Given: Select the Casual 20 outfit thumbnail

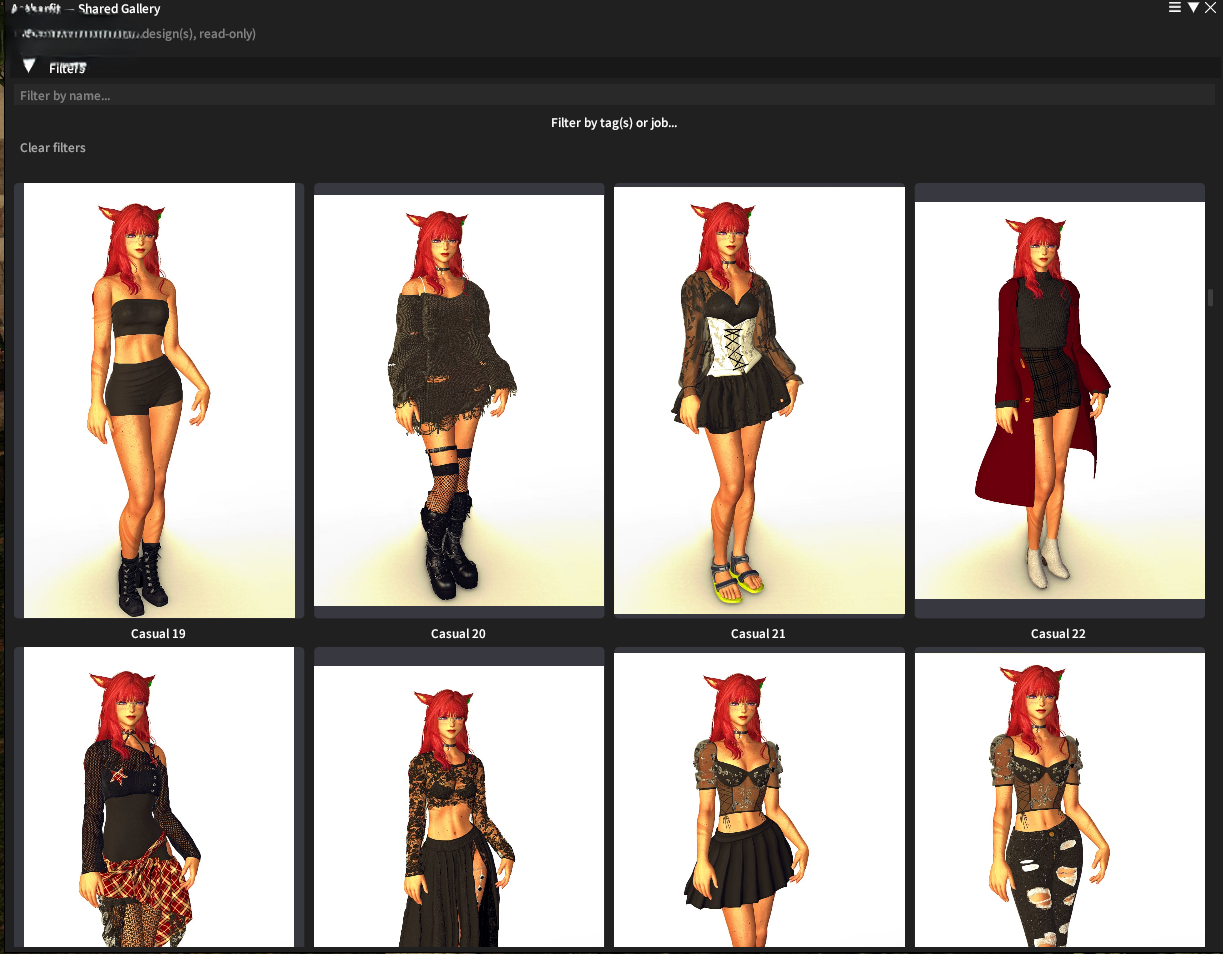Looking at the screenshot, I should point(459,400).
